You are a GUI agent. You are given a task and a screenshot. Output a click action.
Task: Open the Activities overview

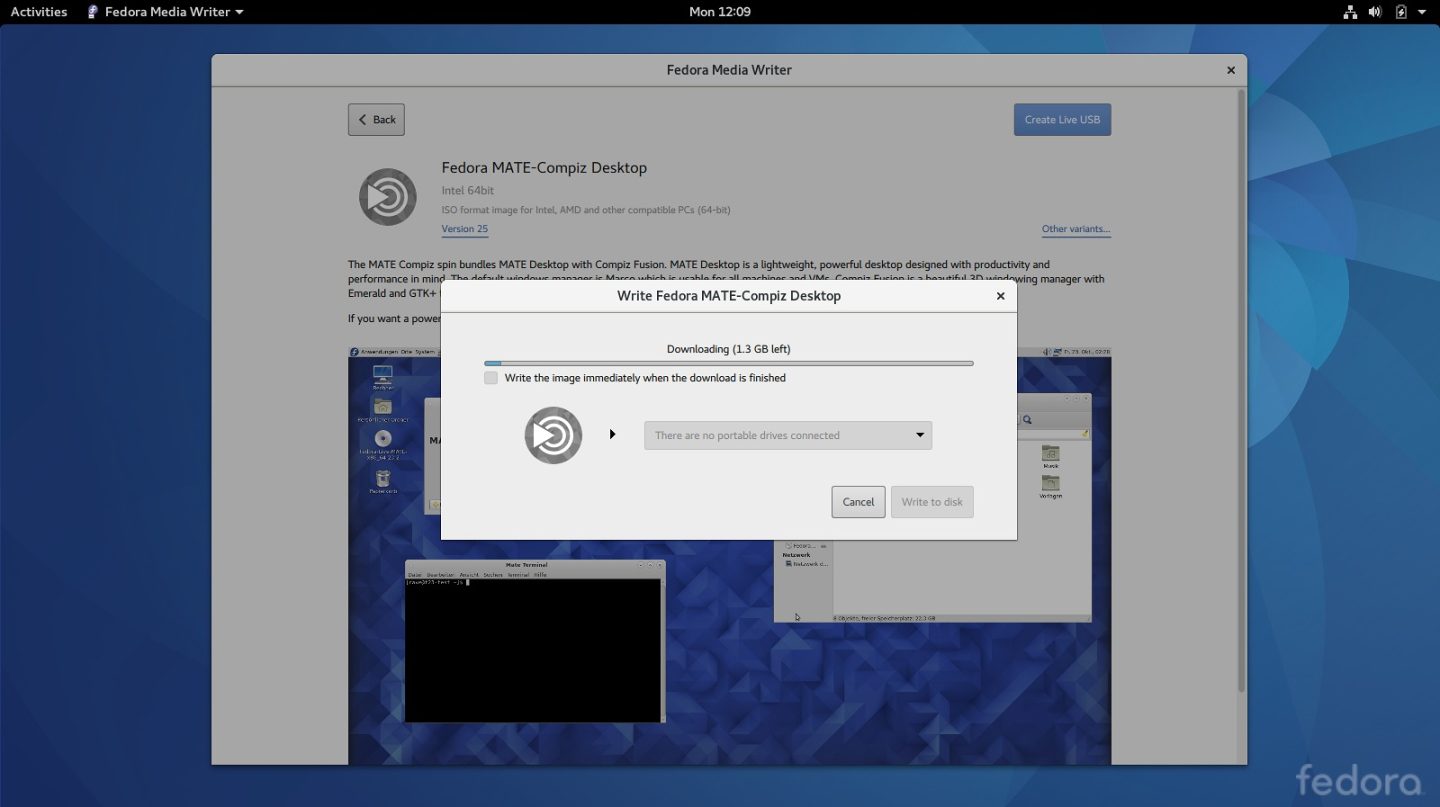[x=39, y=11]
